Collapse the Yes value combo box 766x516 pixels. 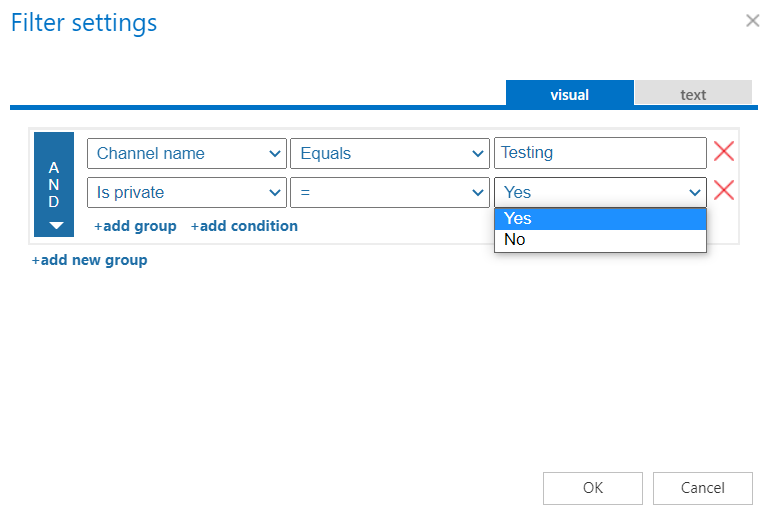pyautogui.click(x=600, y=192)
